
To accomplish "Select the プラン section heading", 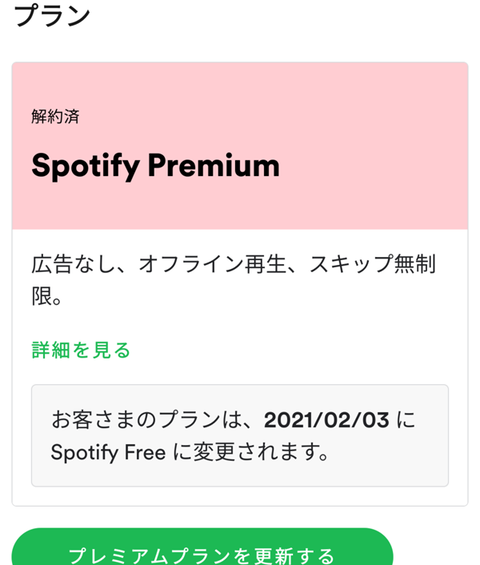I will click(x=52, y=15).
